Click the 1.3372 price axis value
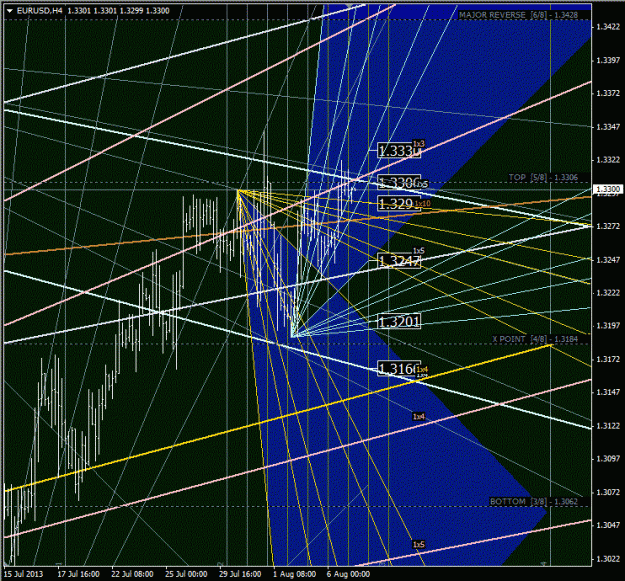625x581 pixels. tap(608, 93)
